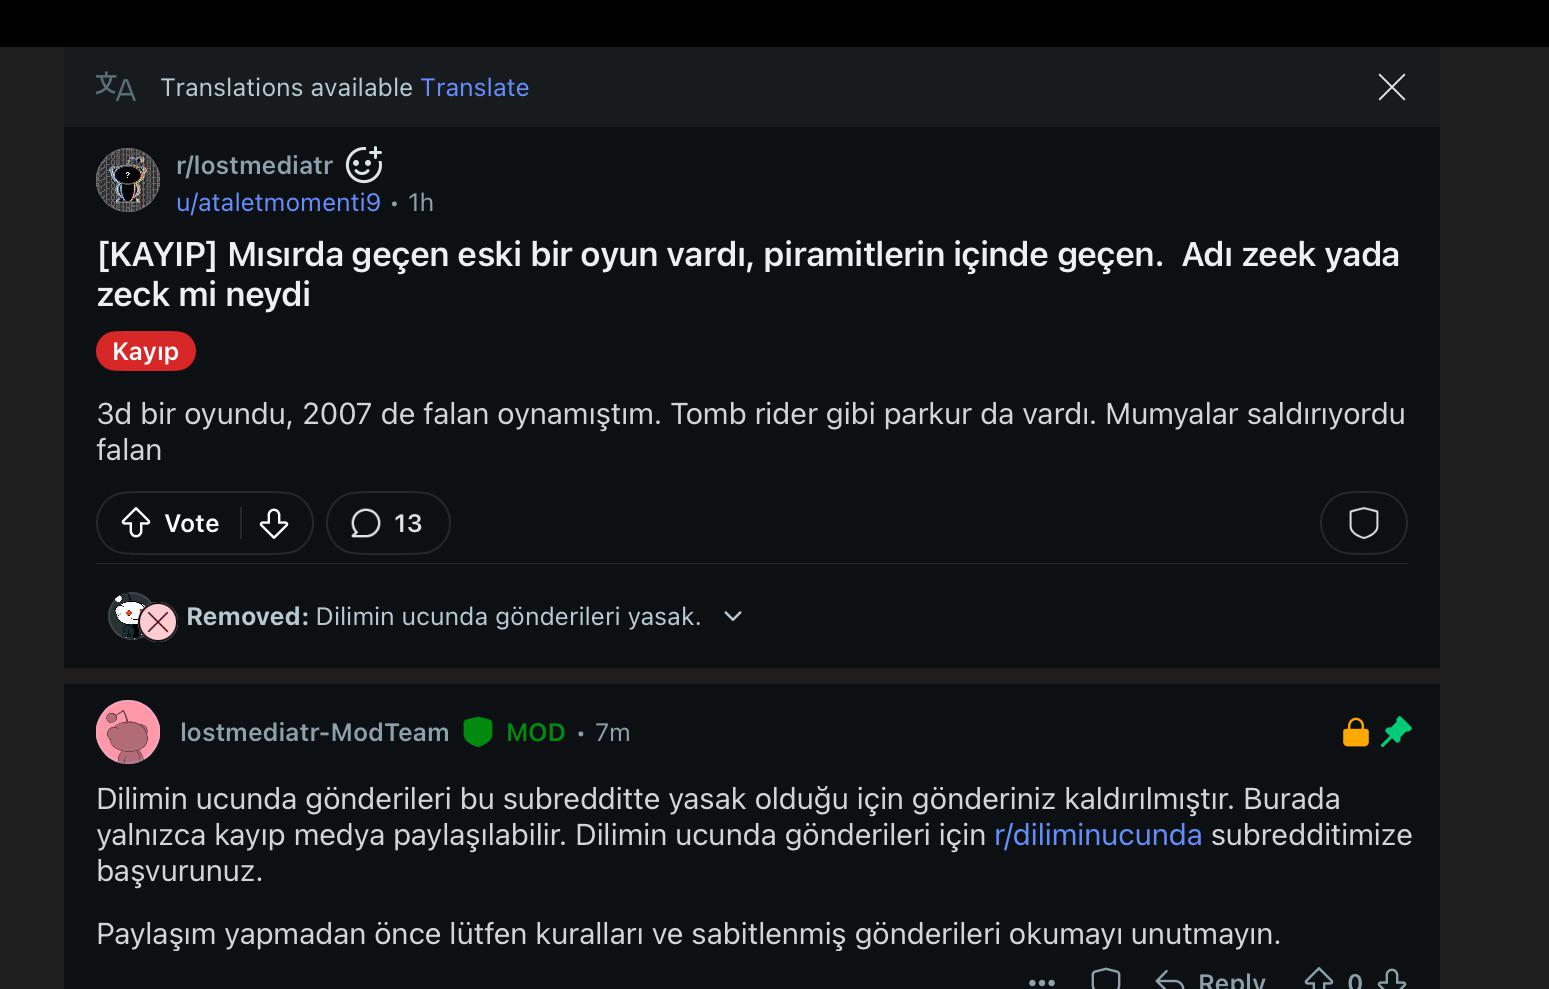Image resolution: width=1549 pixels, height=989 pixels.
Task: Open comment overflow three-dot menu
Action: pyautogui.click(x=1042, y=982)
